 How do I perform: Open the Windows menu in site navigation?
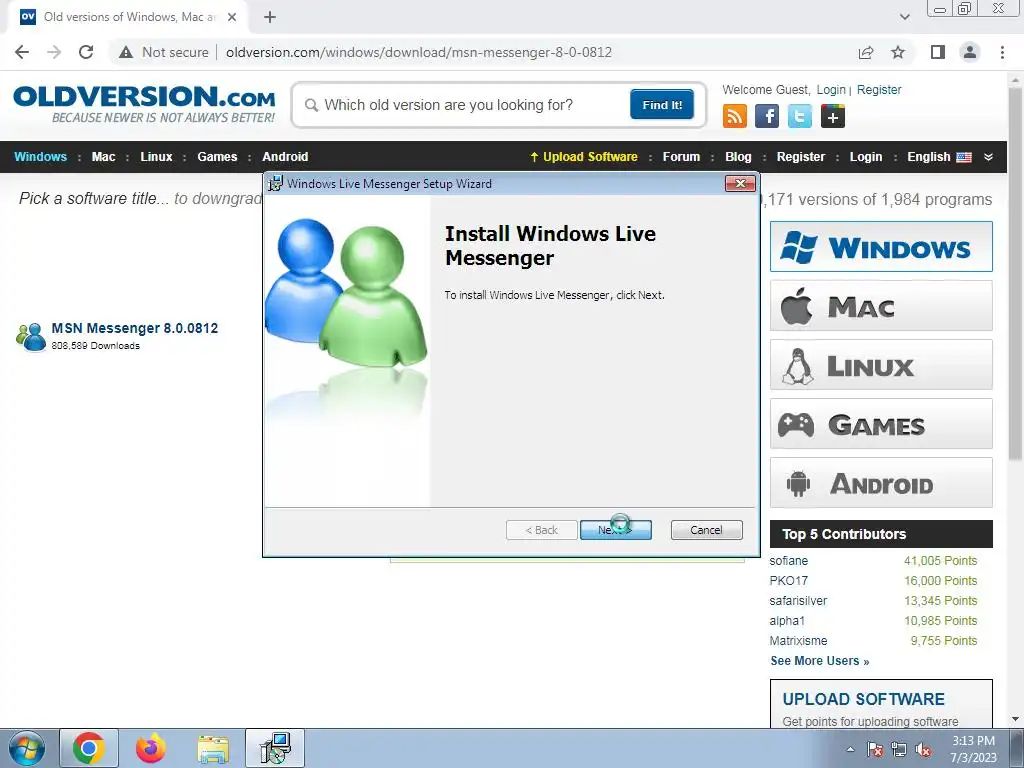click(x=40, y=157)
